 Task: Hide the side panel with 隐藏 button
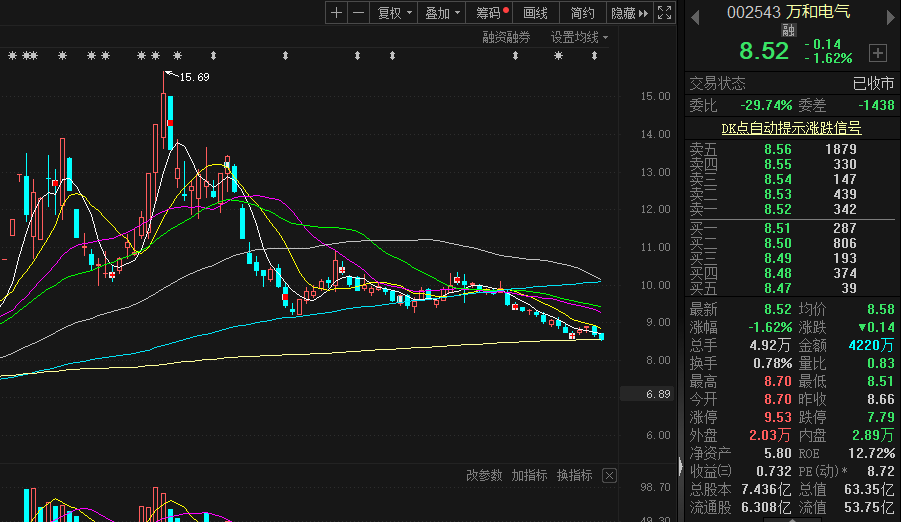point(629,13)
